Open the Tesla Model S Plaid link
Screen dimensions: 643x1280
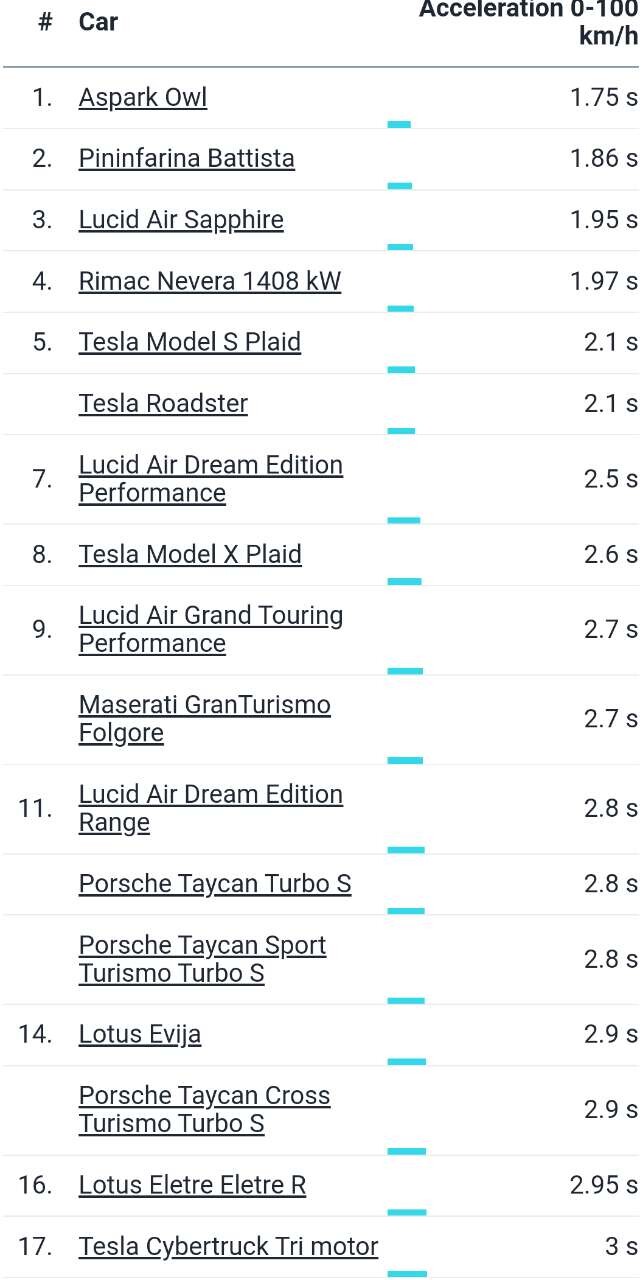point(190,342)
